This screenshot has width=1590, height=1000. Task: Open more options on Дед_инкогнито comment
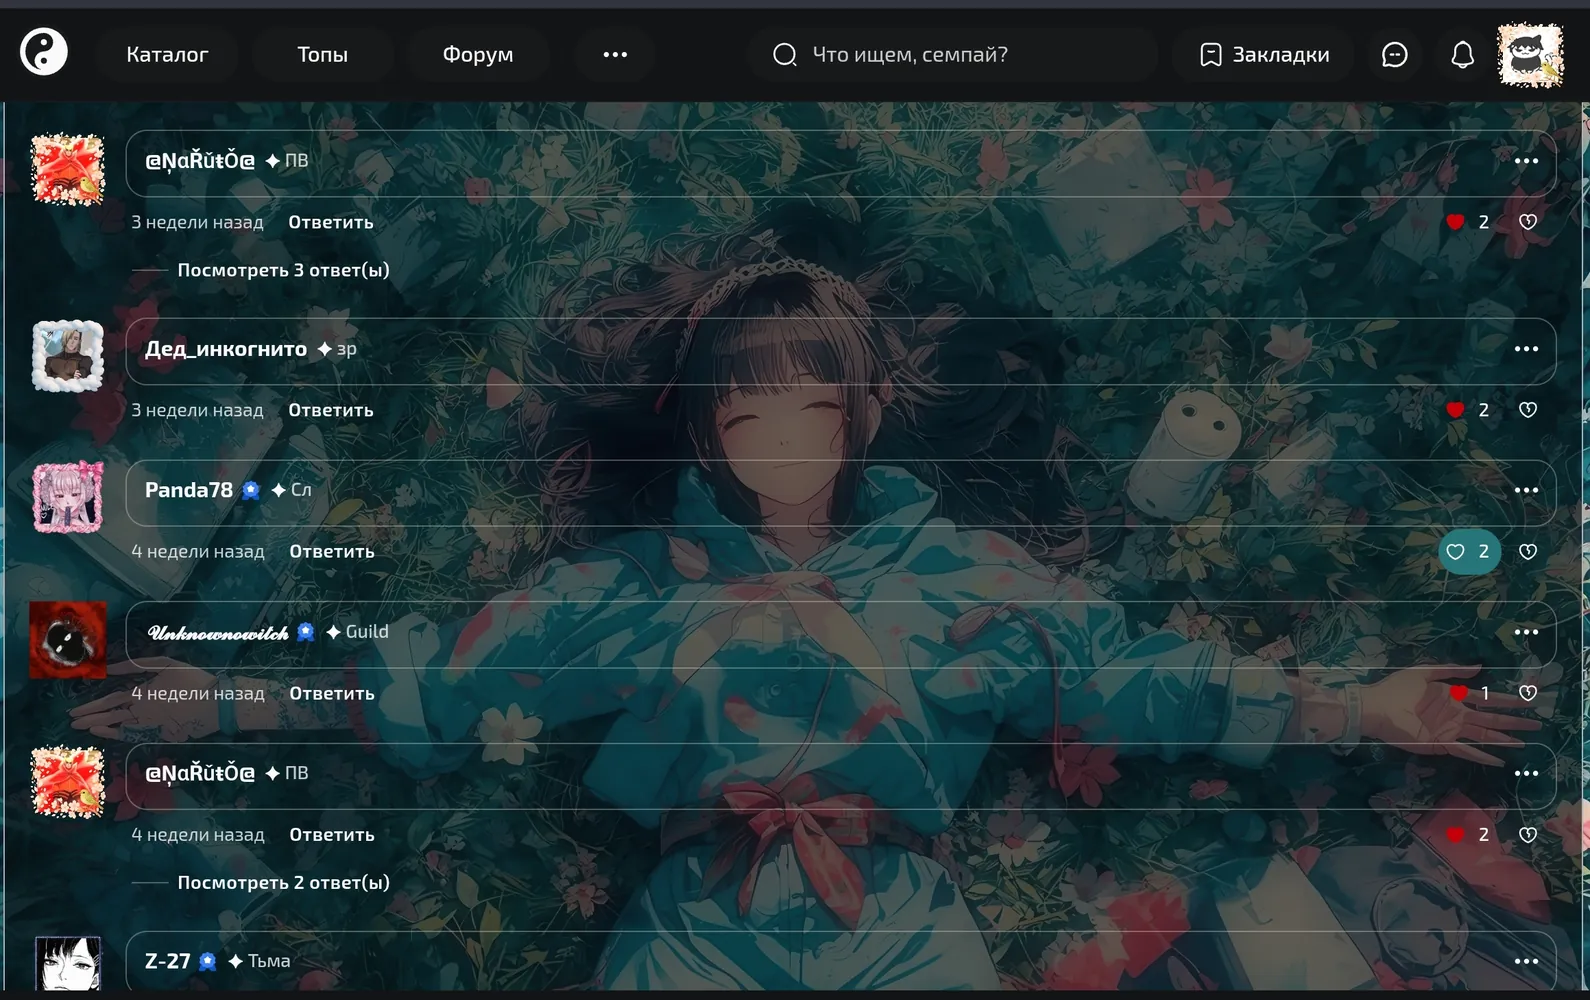(1526, 349)
